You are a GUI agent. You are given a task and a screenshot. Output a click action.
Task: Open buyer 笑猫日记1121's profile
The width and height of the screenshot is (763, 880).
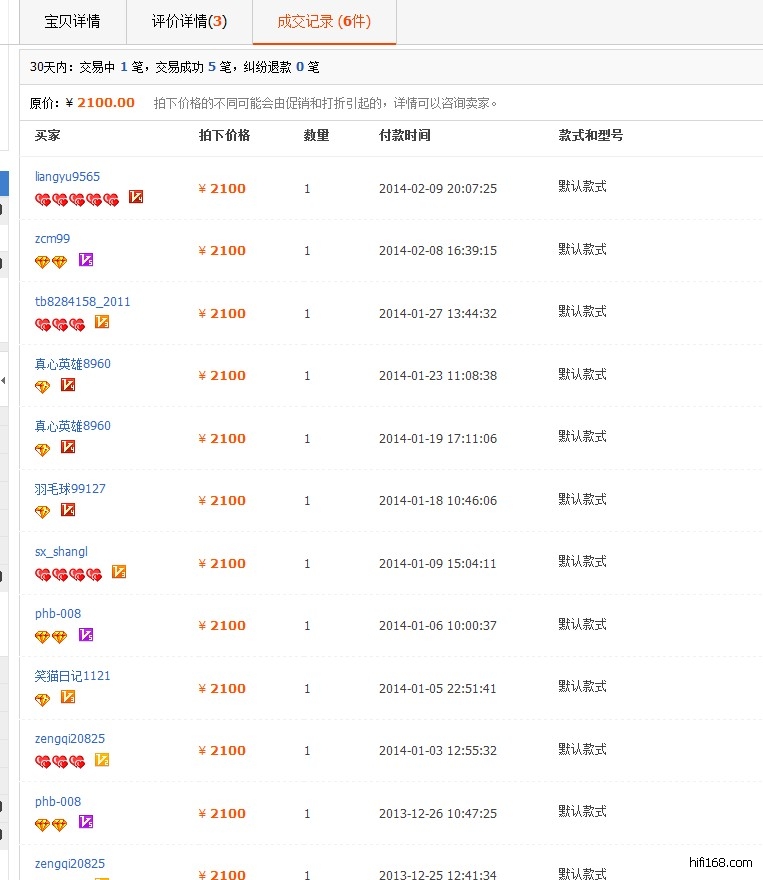[x=72, y=676]
